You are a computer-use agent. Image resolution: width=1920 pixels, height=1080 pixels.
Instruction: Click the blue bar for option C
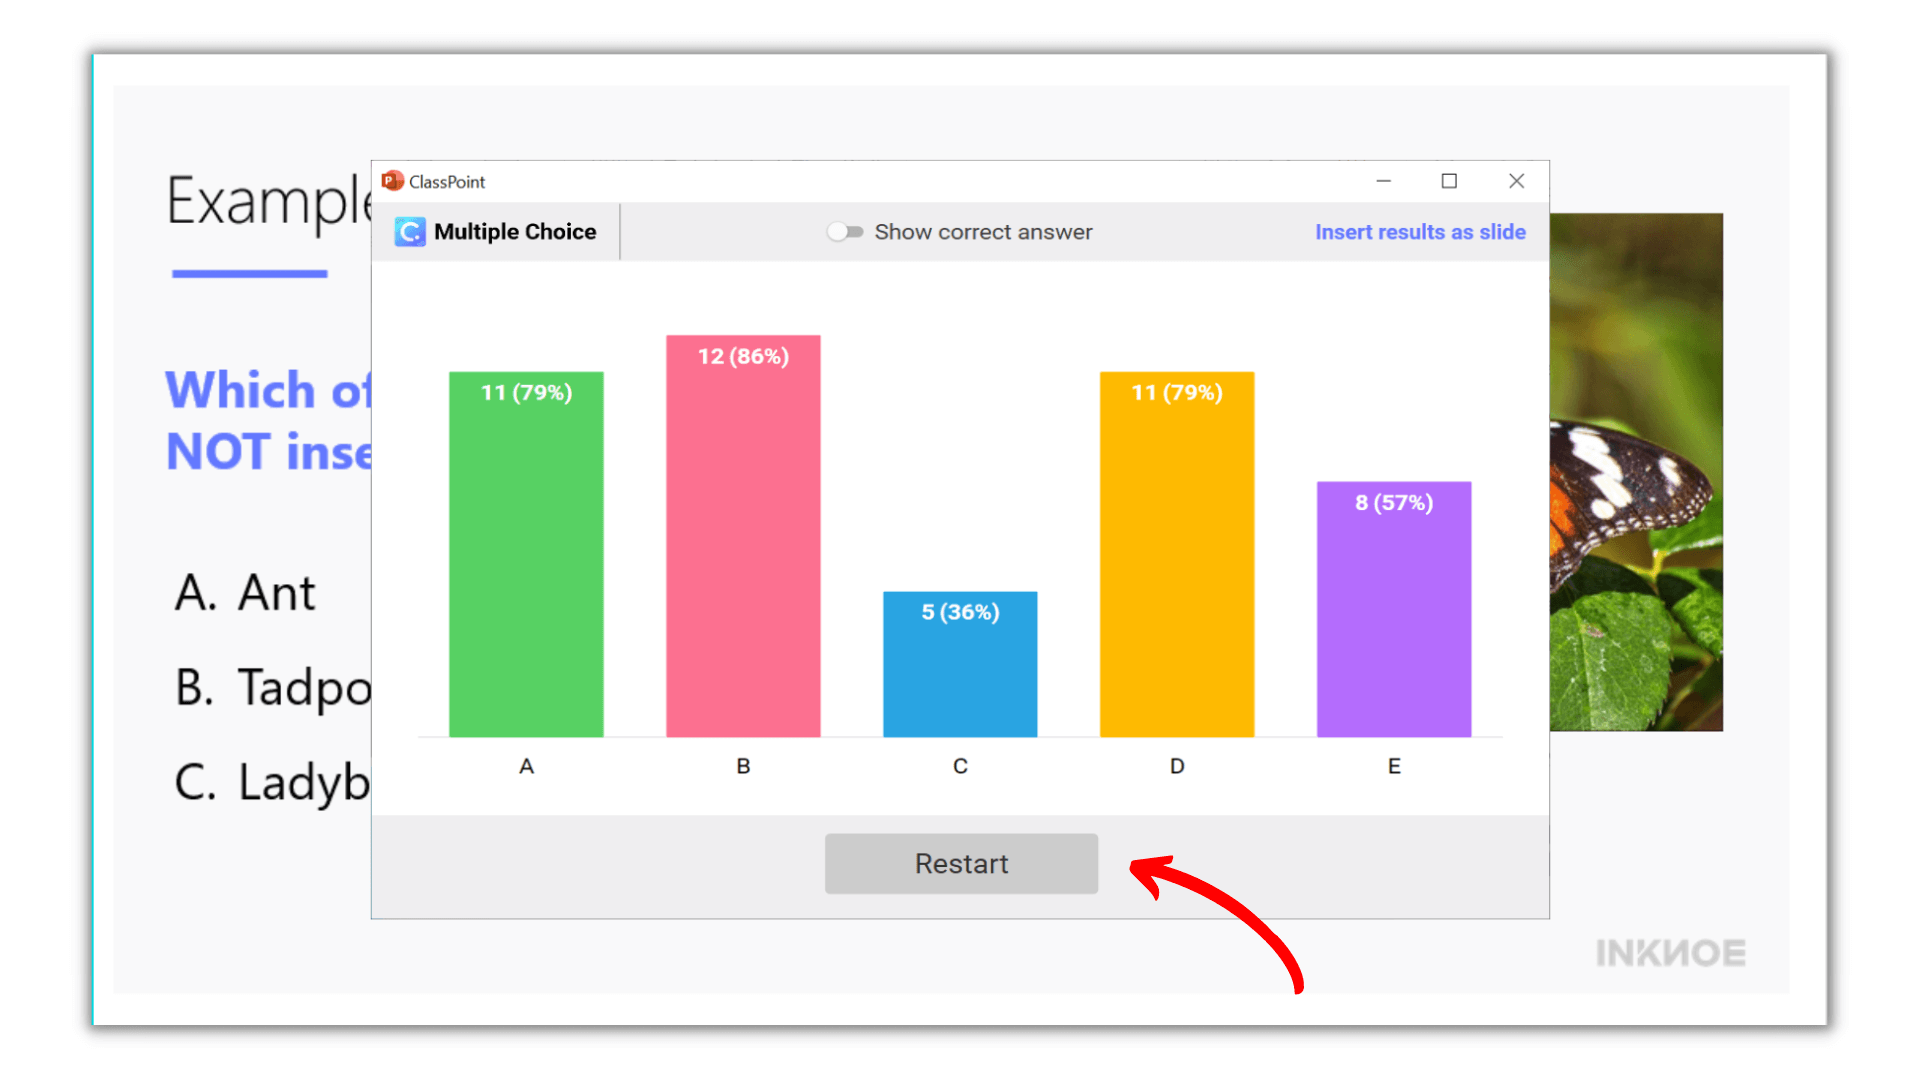point(960,665)
